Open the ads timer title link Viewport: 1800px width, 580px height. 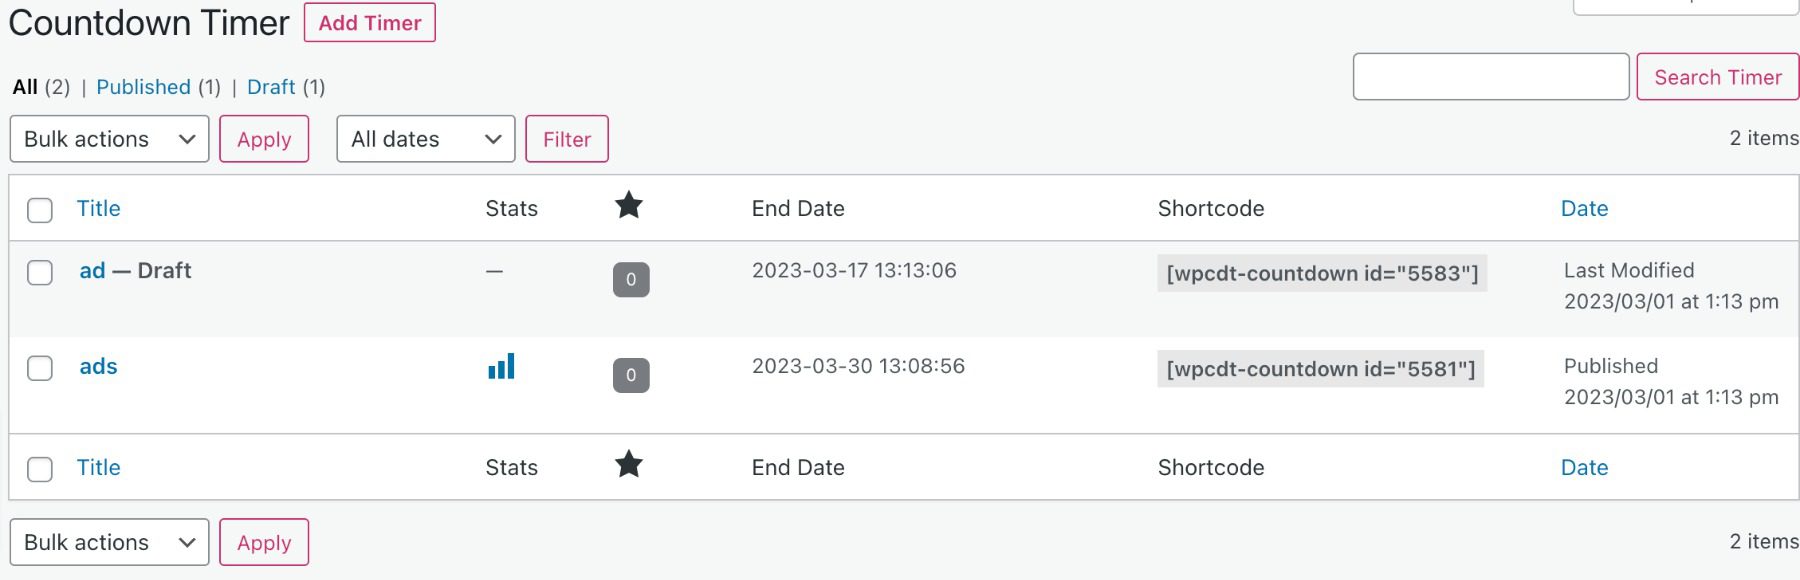[x=98, y=366]
